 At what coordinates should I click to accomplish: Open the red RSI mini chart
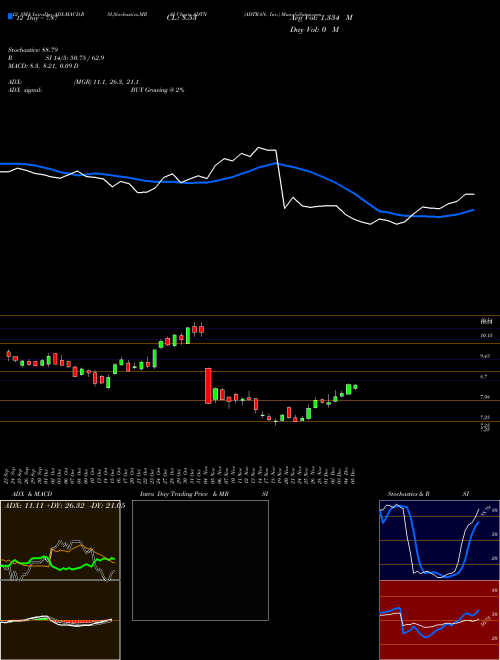[x=439, y=620]
